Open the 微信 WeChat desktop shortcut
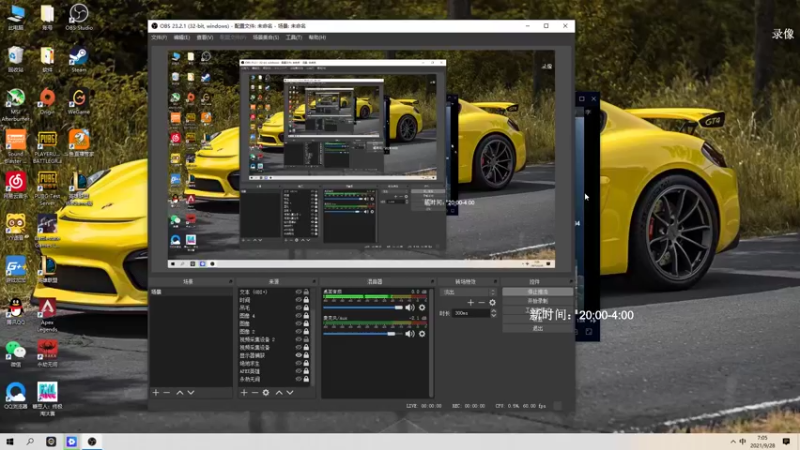Viewport: 800px width, 450px height. pyautogui.click(x=16, y=354)
